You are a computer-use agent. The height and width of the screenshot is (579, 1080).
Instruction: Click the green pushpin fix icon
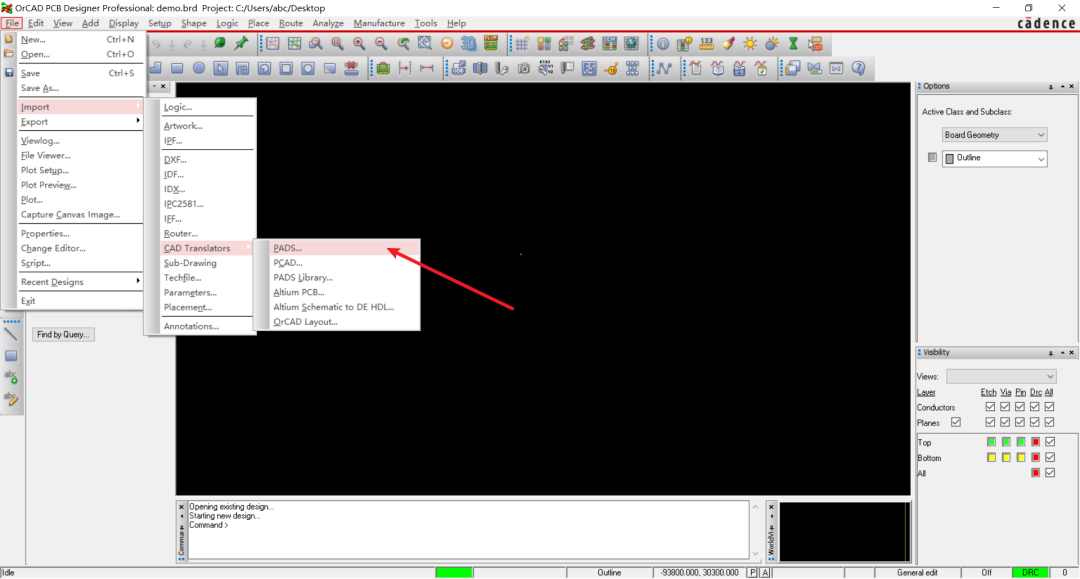pos(241,43)
